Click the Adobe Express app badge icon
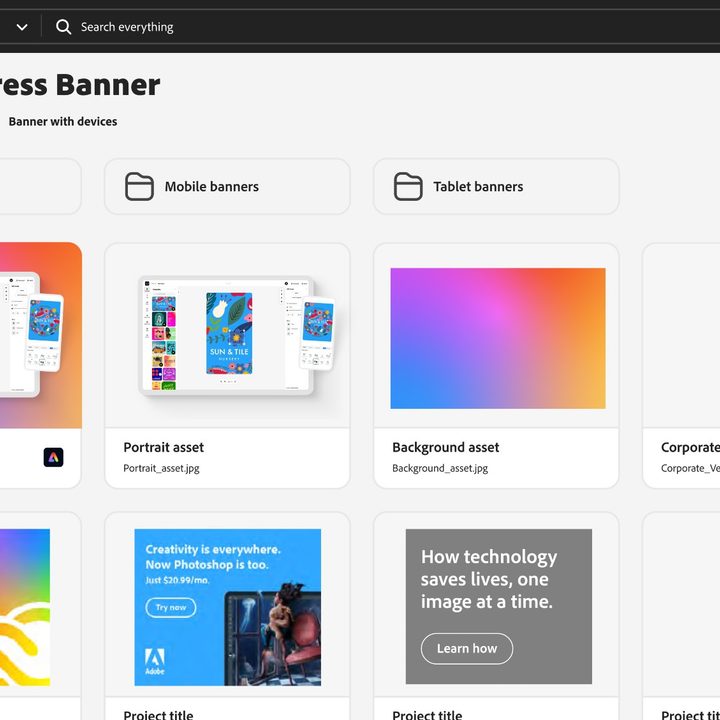 53,457
